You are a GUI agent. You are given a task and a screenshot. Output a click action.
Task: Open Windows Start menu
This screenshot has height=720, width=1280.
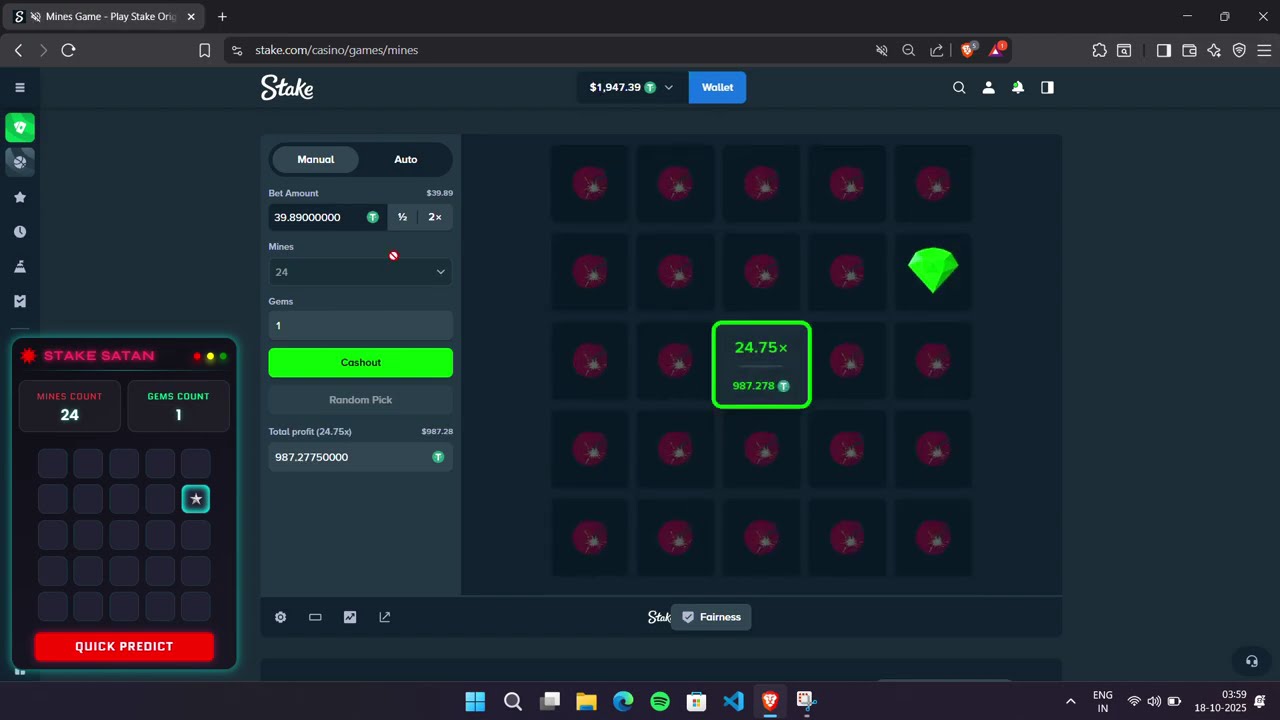(x=475, y=701)
